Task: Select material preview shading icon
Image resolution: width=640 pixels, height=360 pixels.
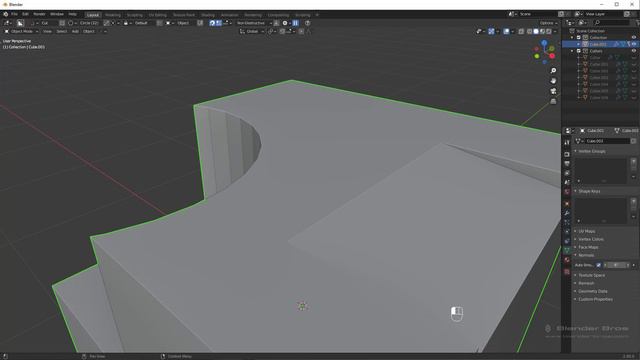Action: [x=542, y=31]
